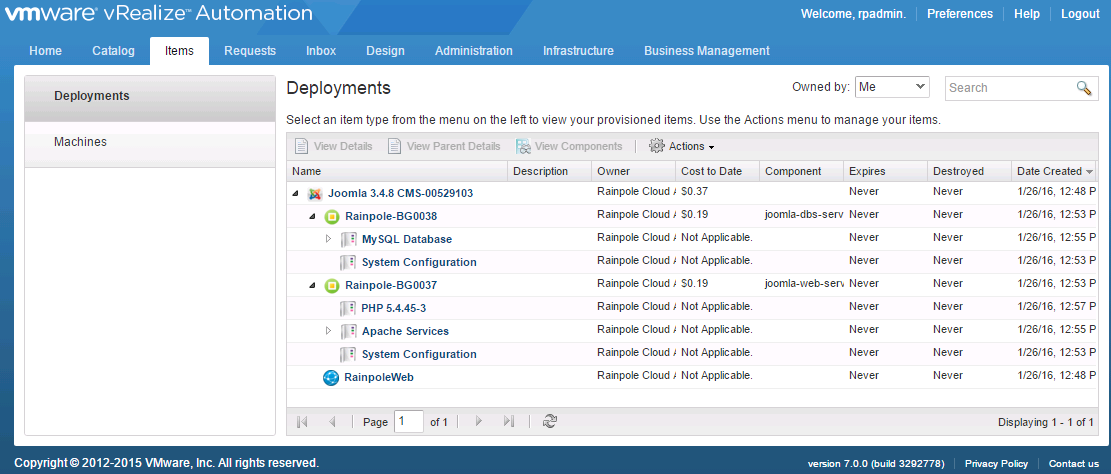Open the Actions dropdown menu
1111x474 pixels.
pyautogui.click(x=682, y=146)
